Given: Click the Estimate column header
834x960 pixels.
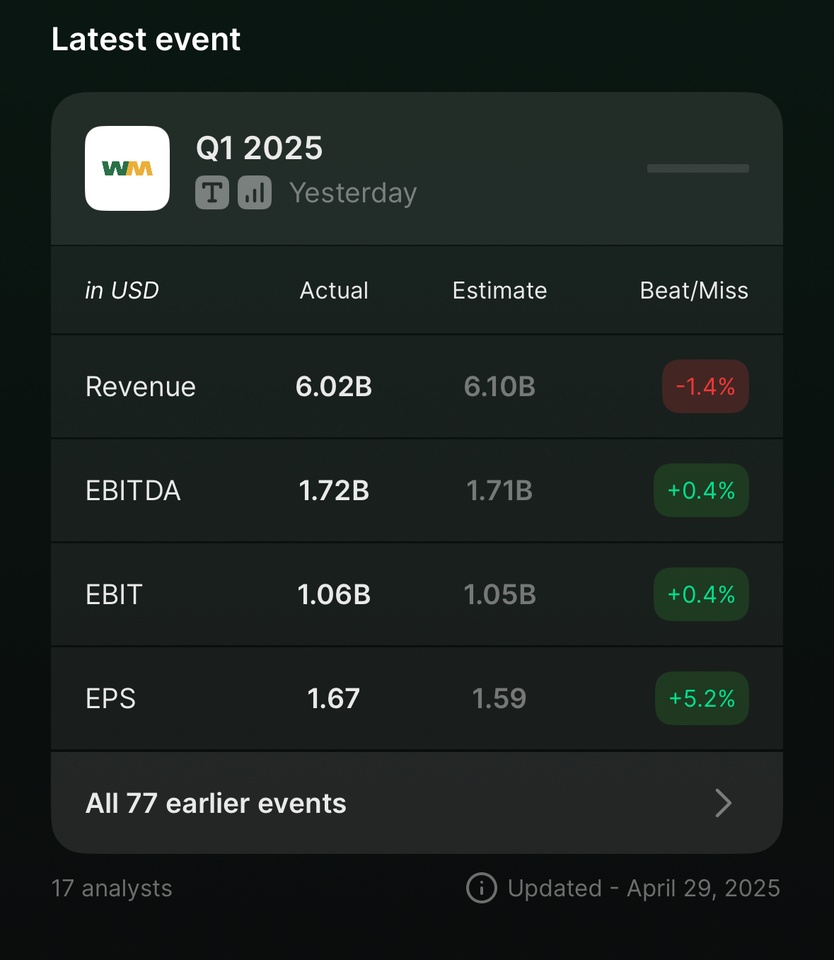Looking at the screenshot, I should coord(500,290).
